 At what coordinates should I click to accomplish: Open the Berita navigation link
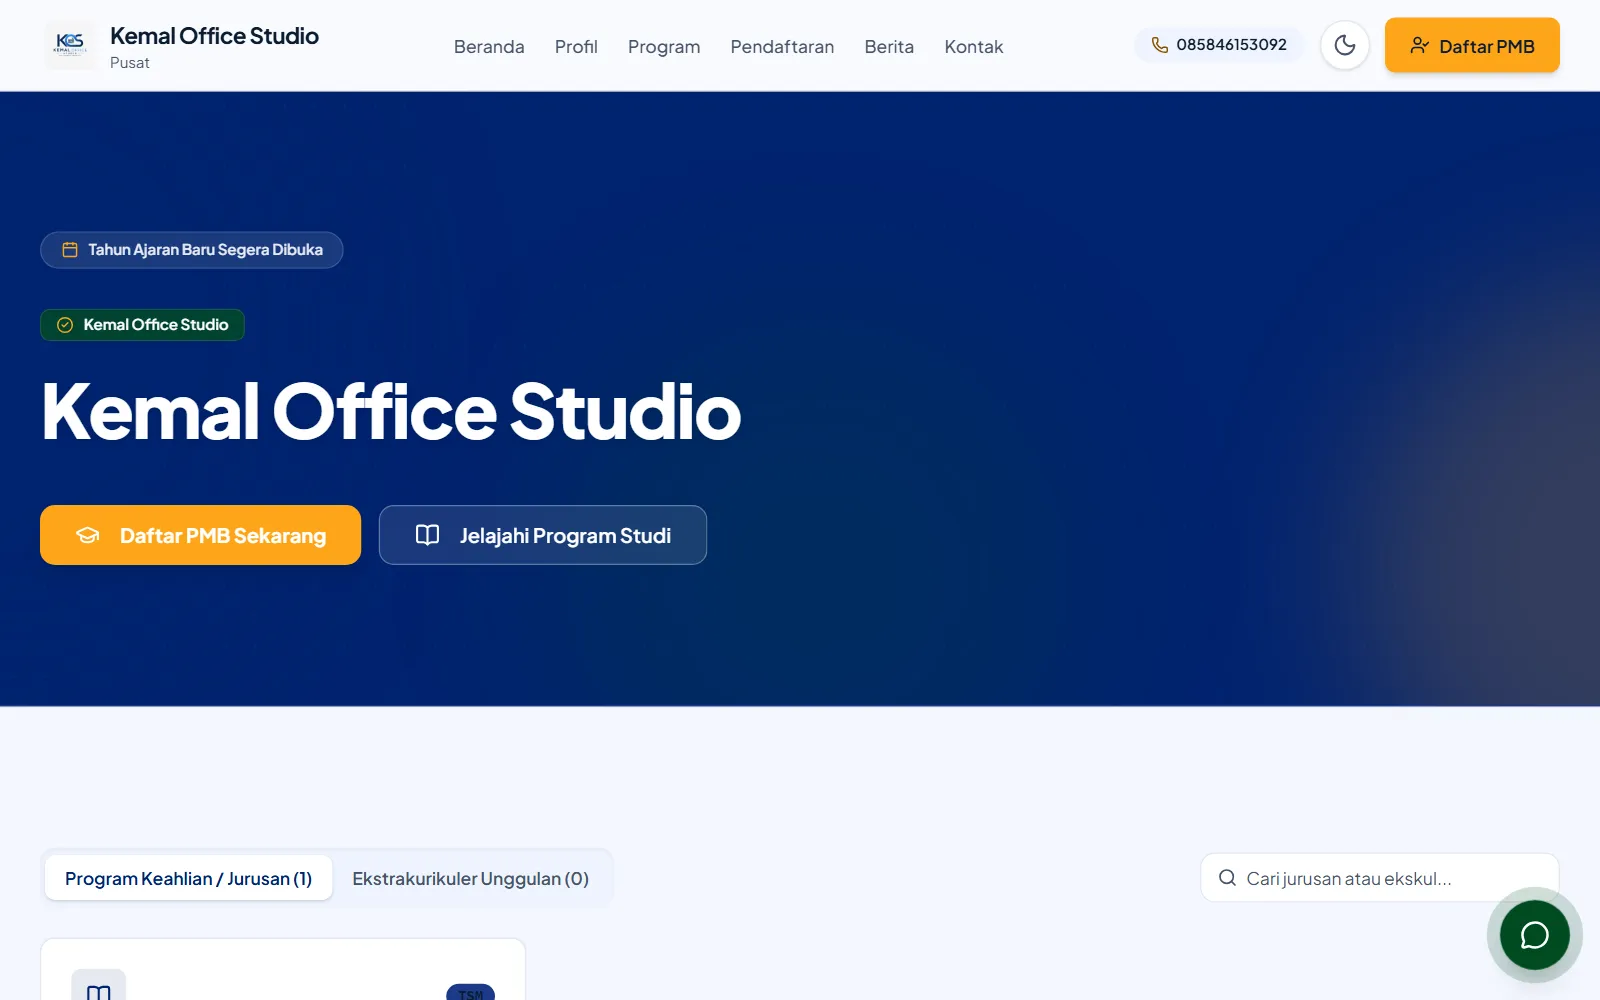(889, 46)
